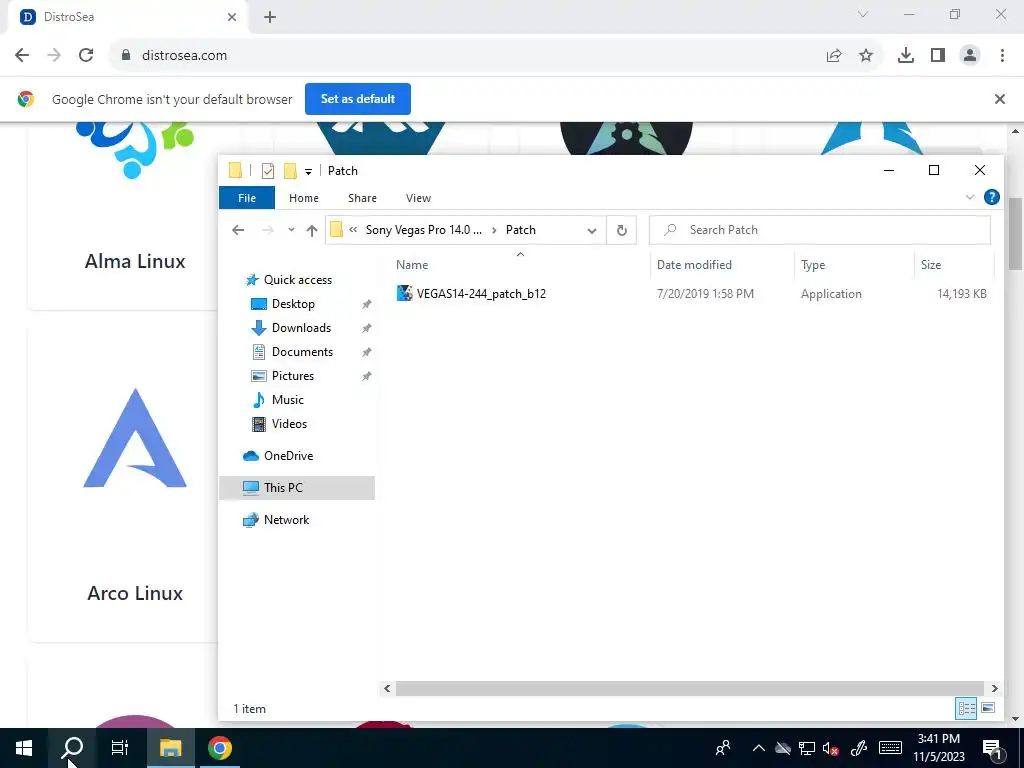Click New folder icon in quick access toolbar
1024x768 pixels.
291,171
